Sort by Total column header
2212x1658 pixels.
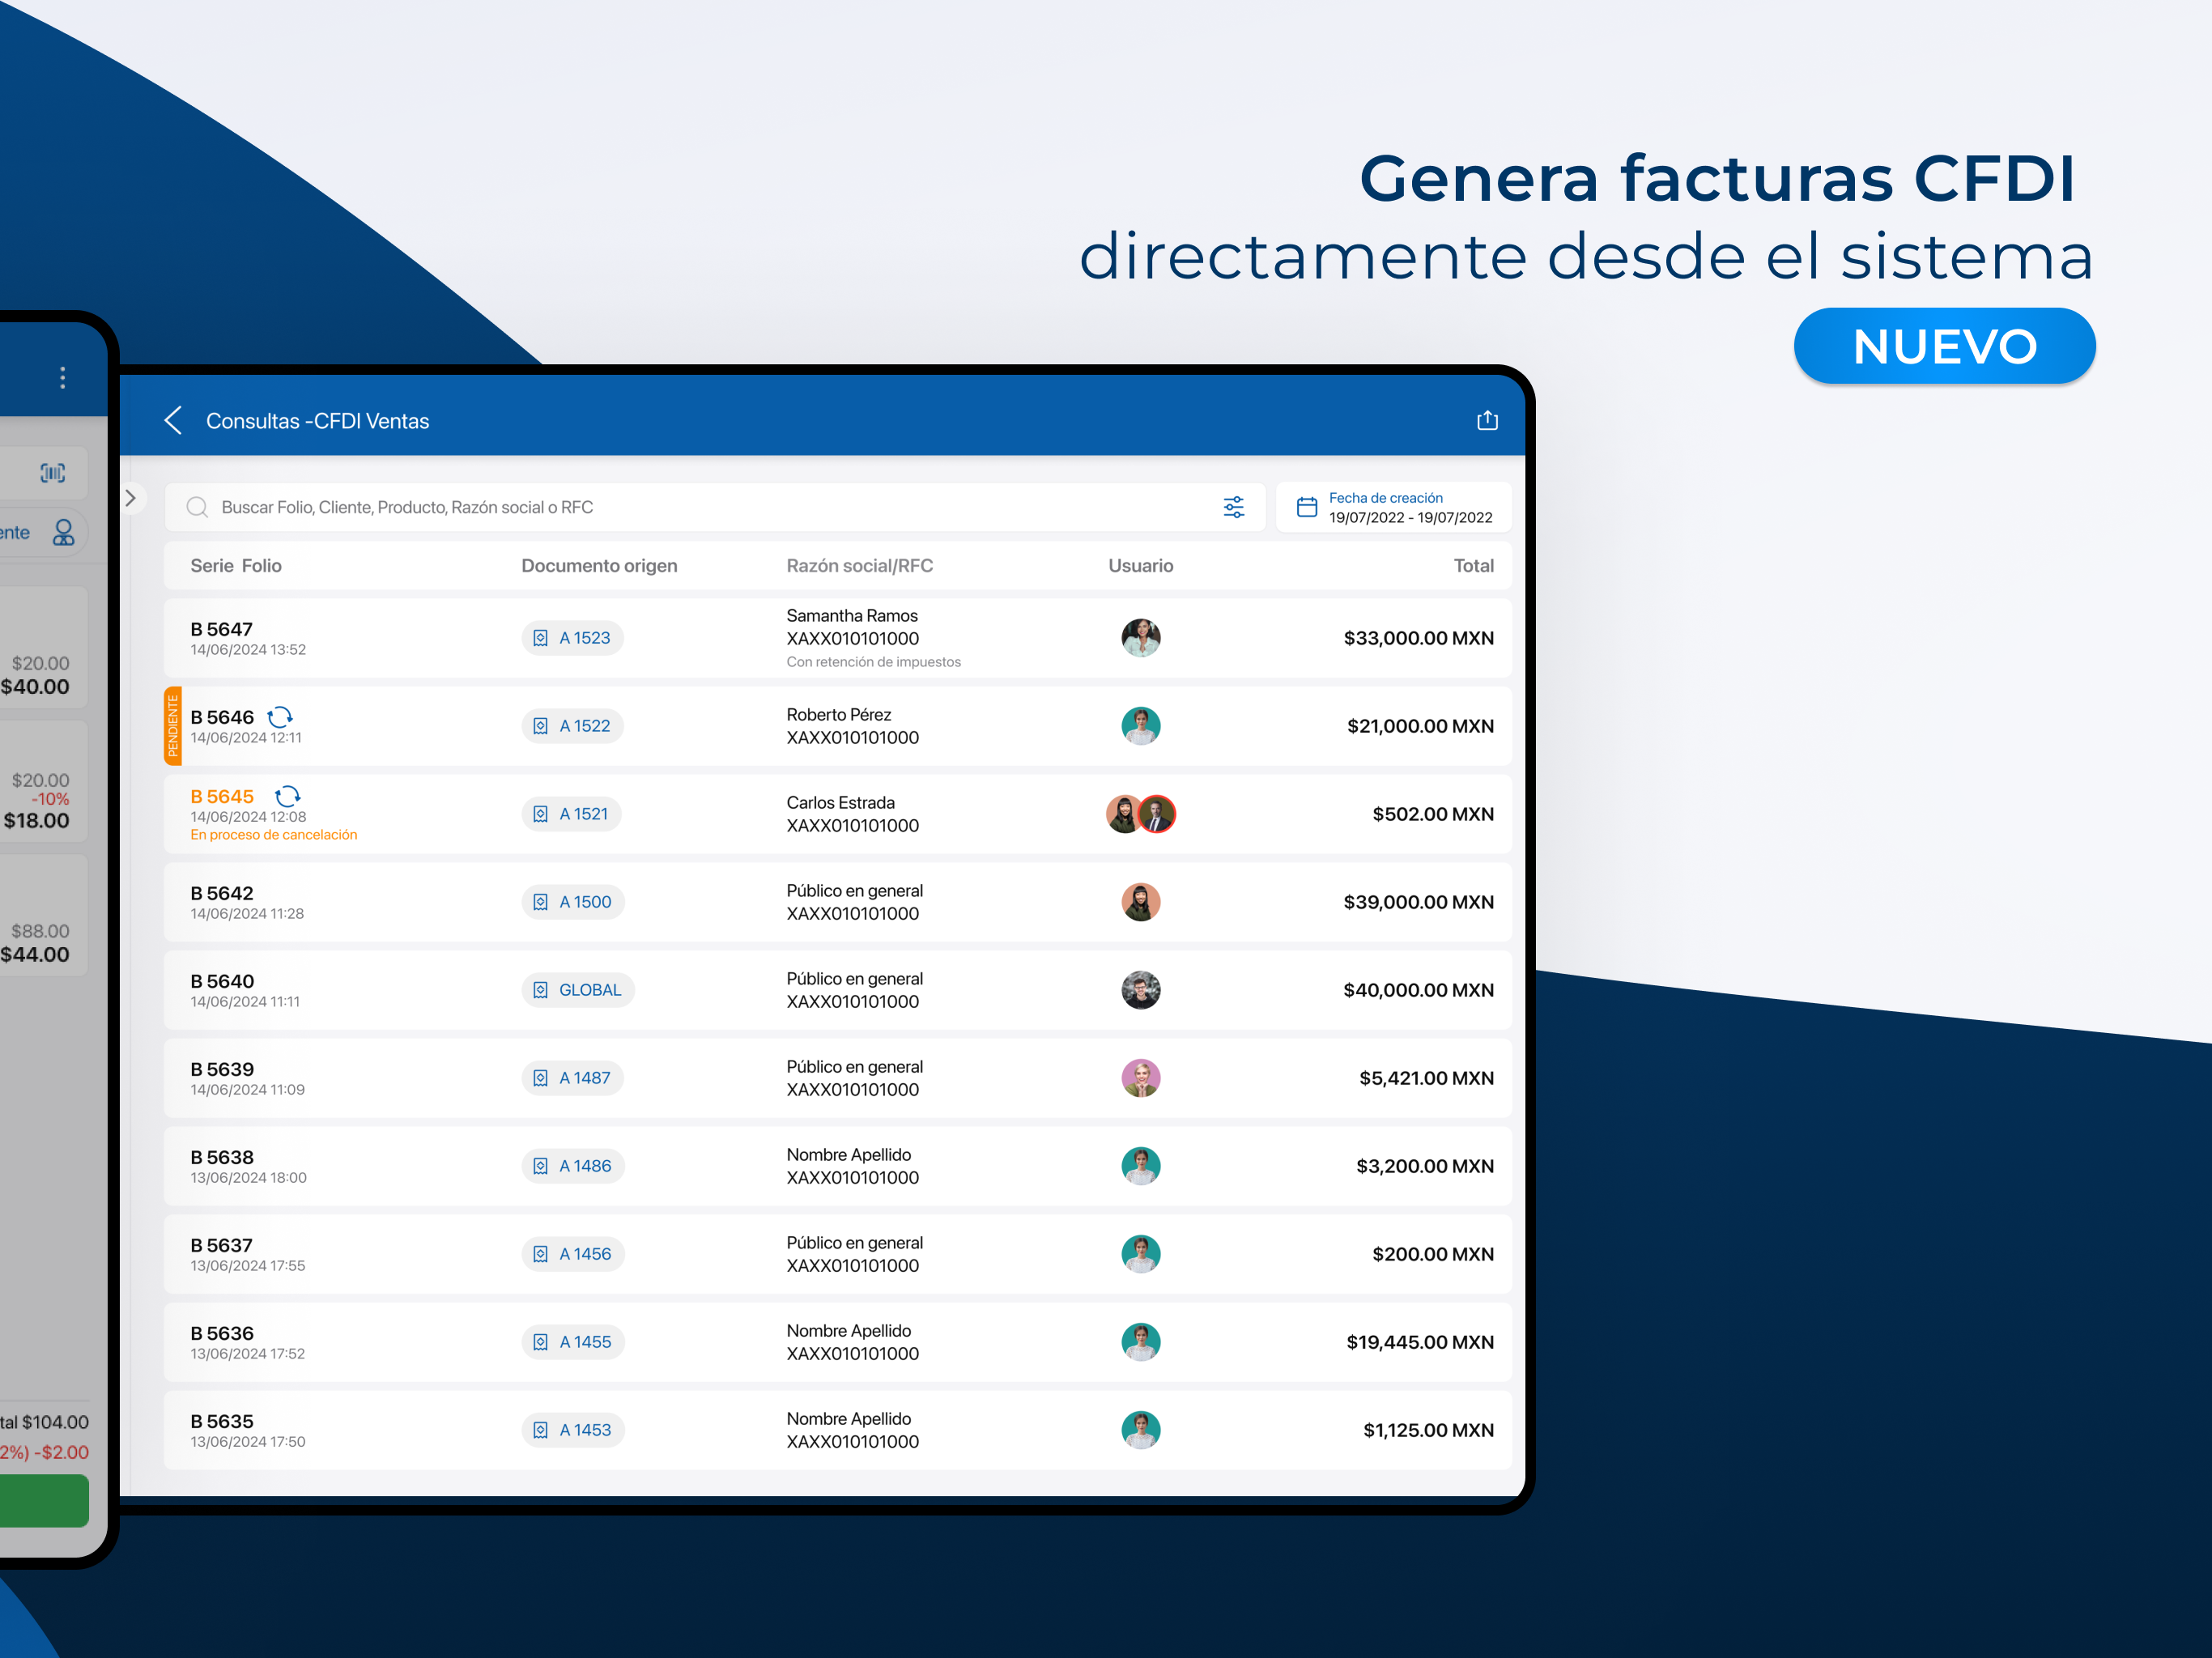tap(1474, 566)
